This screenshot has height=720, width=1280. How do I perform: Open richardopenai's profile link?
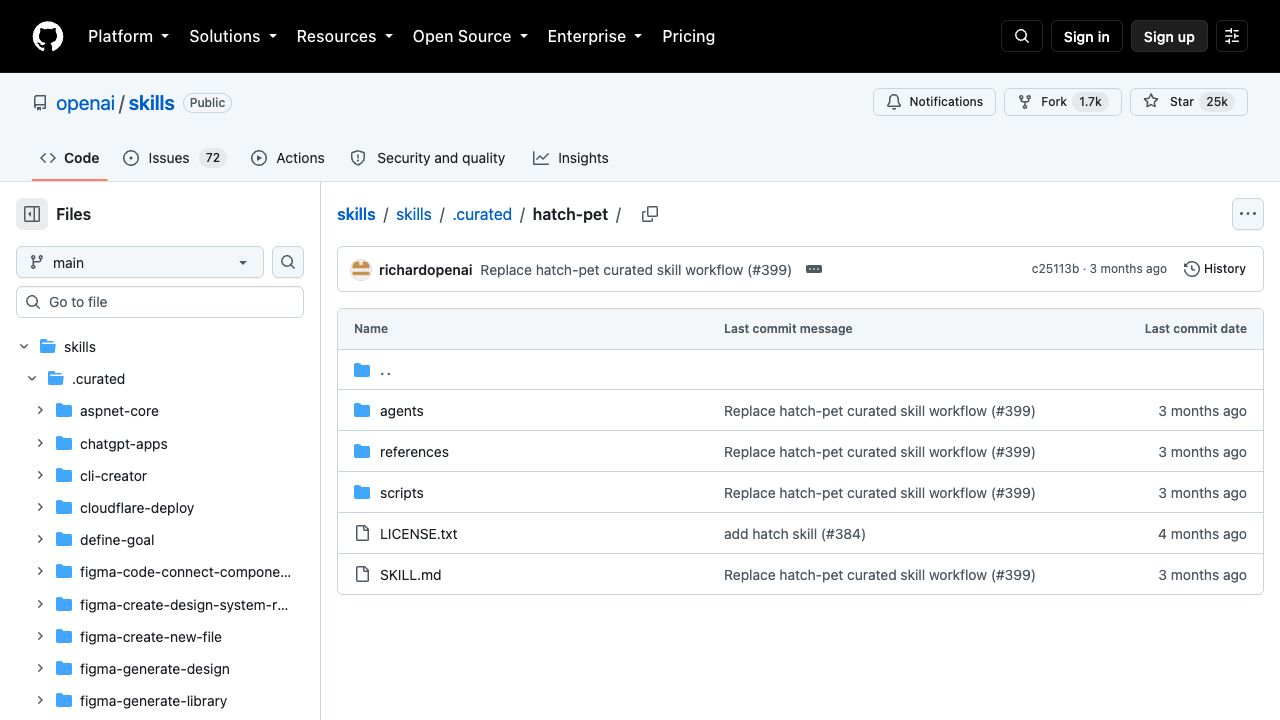(426, 270)
